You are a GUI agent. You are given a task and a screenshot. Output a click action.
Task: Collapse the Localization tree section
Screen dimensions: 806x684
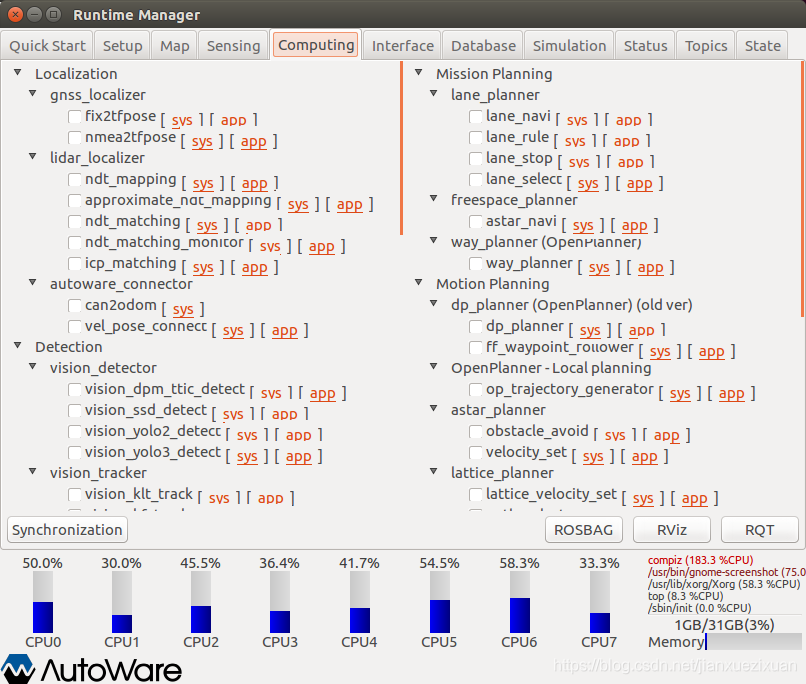pyautogui.click(x=20, y=74)
